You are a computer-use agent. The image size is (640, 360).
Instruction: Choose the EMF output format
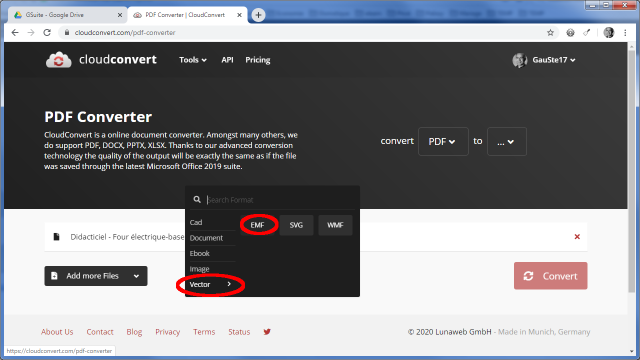pyautogui.click(x=257, y=225)
